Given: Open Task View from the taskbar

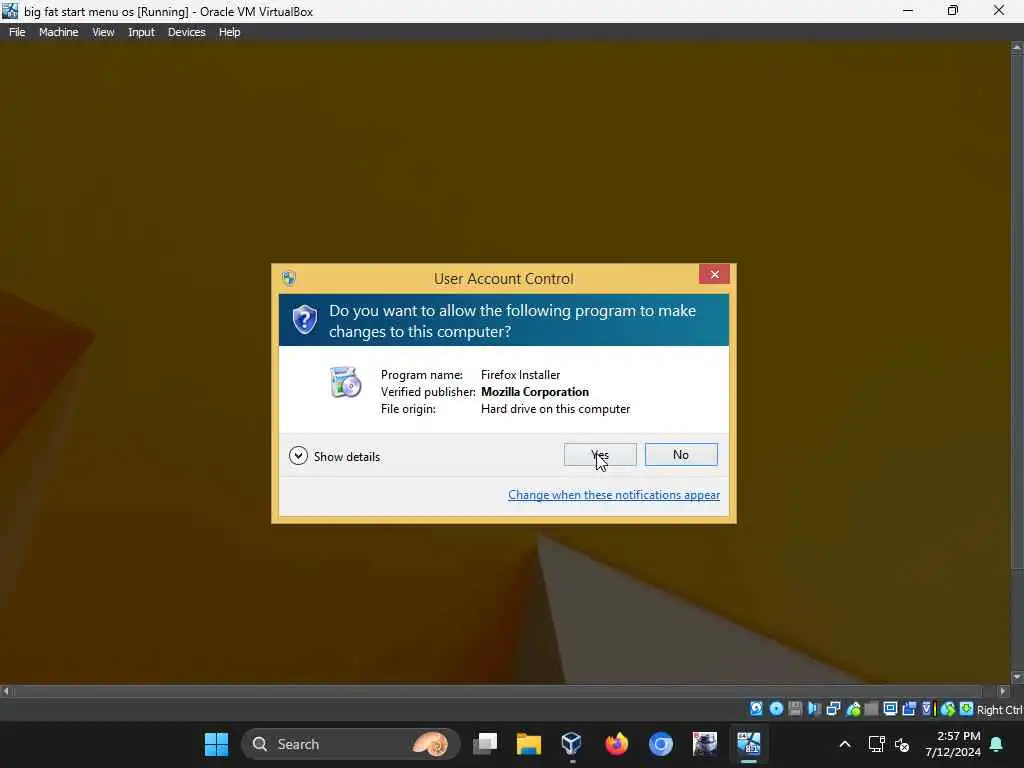Looking at the screenshot, I should tap(485, 744).
